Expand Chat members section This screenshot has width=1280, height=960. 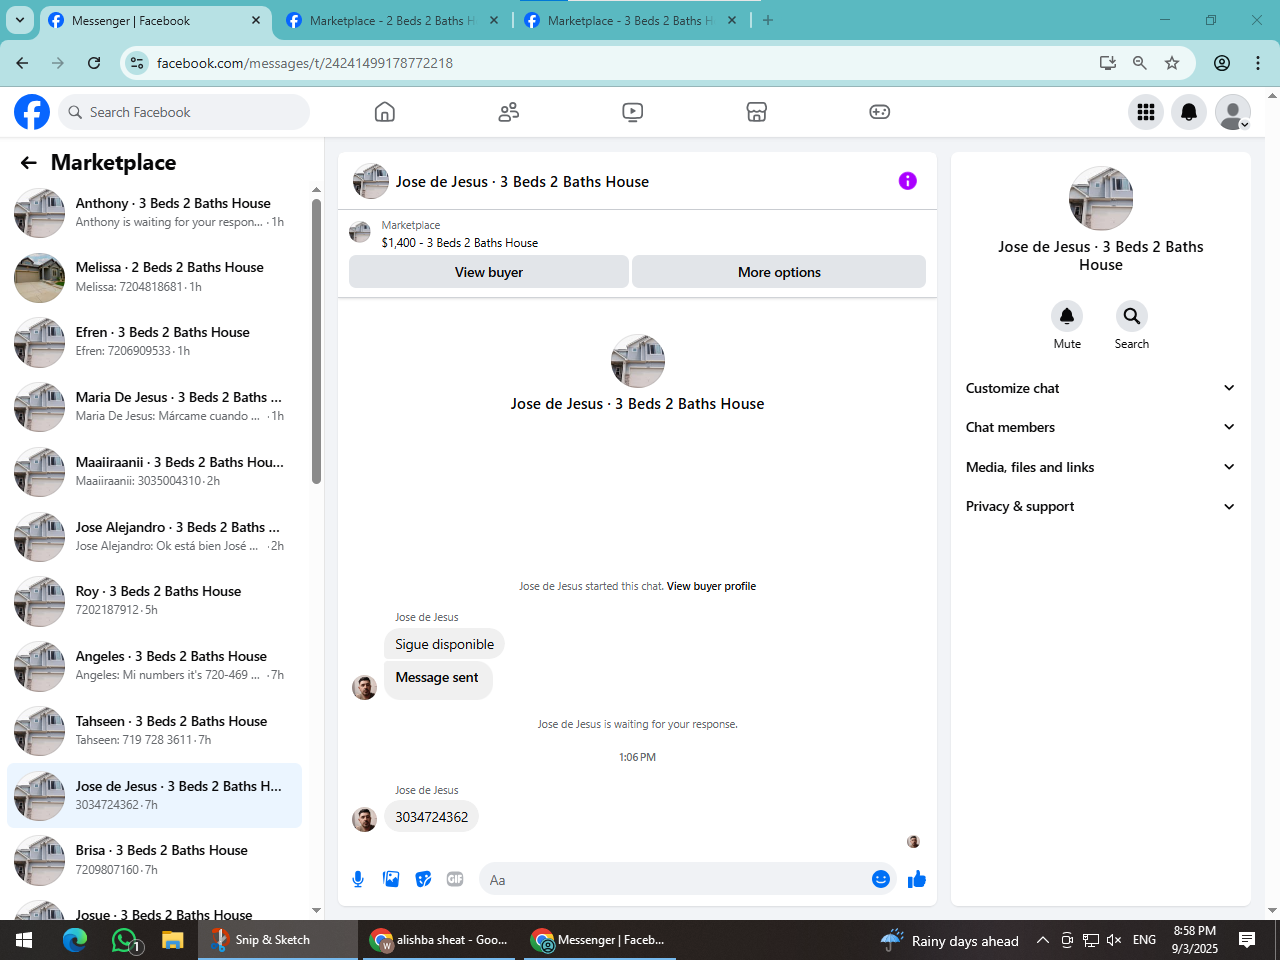1101,427
